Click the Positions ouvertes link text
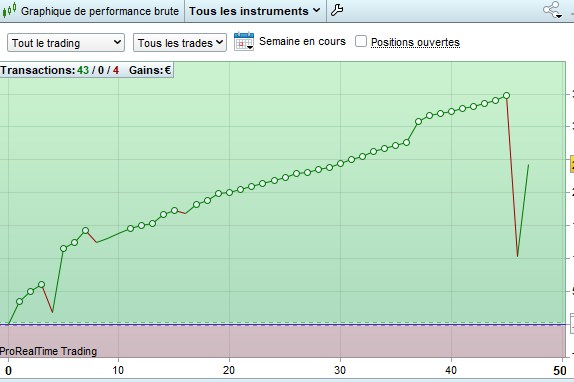The height and width of the screenshot is (382, 574). (415, 42)
